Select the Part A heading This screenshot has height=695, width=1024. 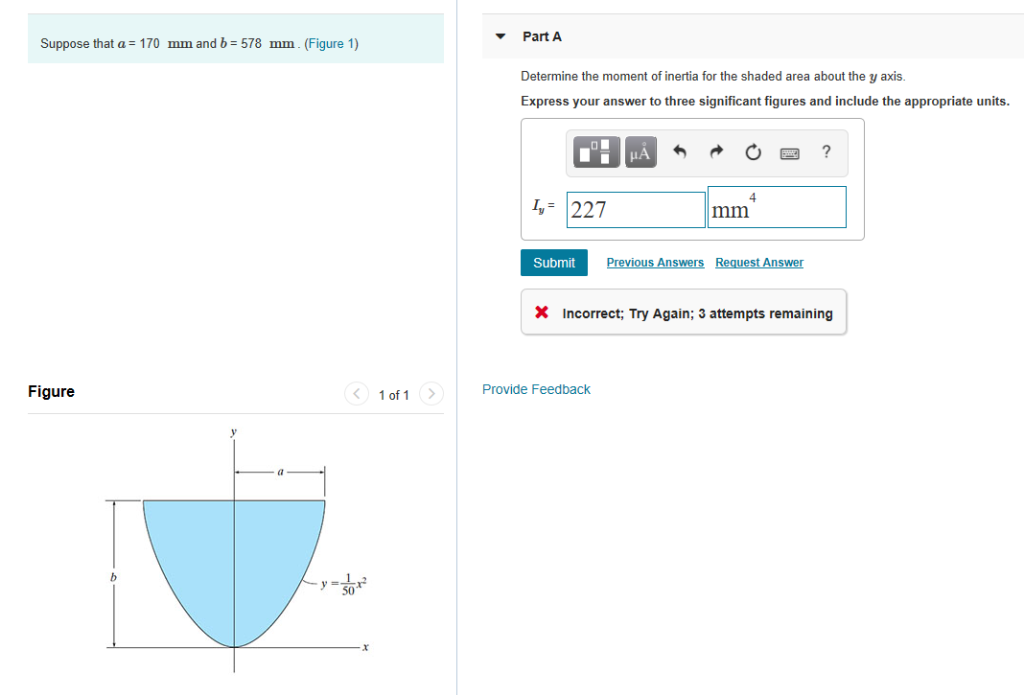(544, 35)
